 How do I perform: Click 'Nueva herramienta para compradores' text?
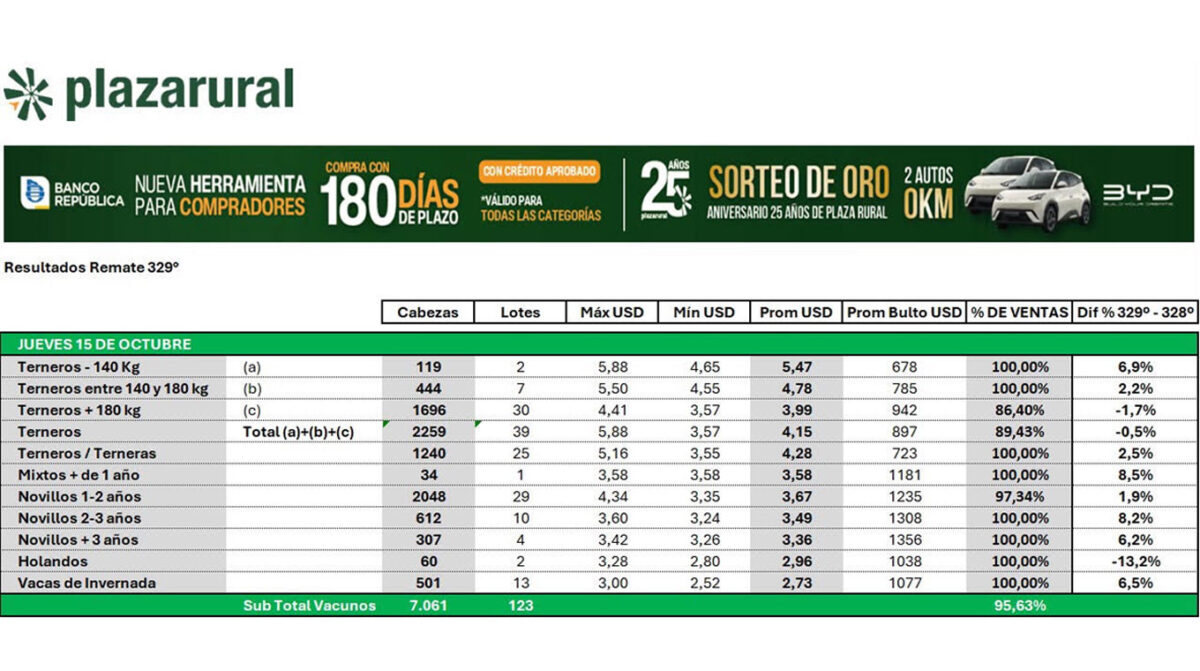(220, 195)
